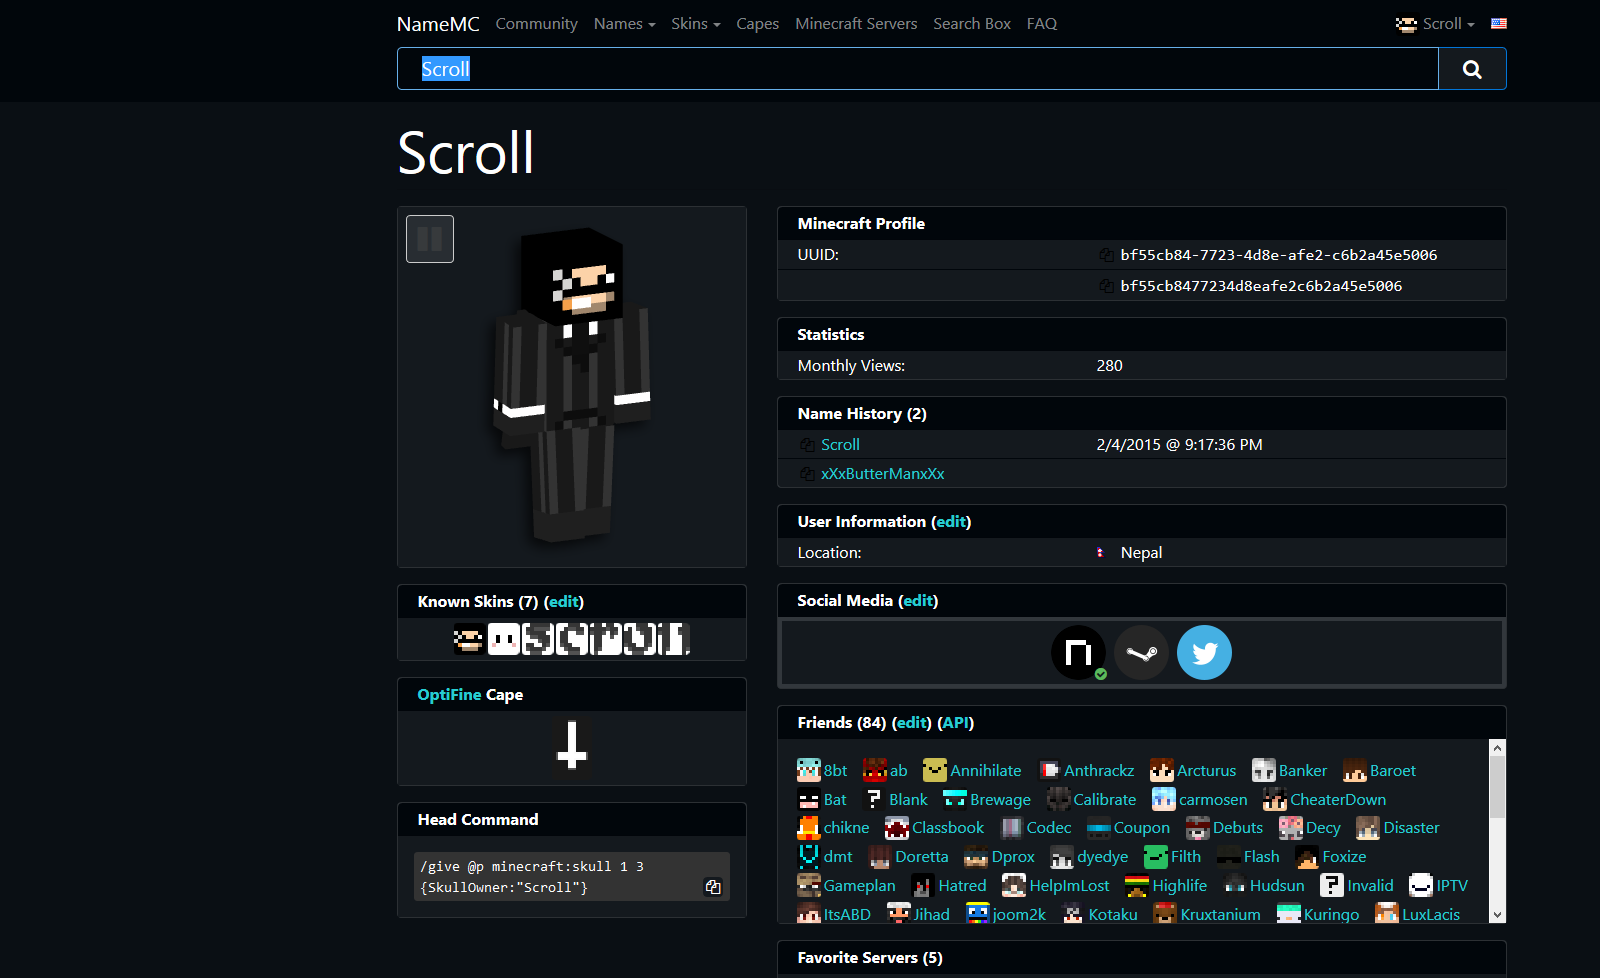The image size is (1600, 978).
Task: Click the date 2/4/2015 @ 9:17:36 PM
Action: tap(1179, 445)
